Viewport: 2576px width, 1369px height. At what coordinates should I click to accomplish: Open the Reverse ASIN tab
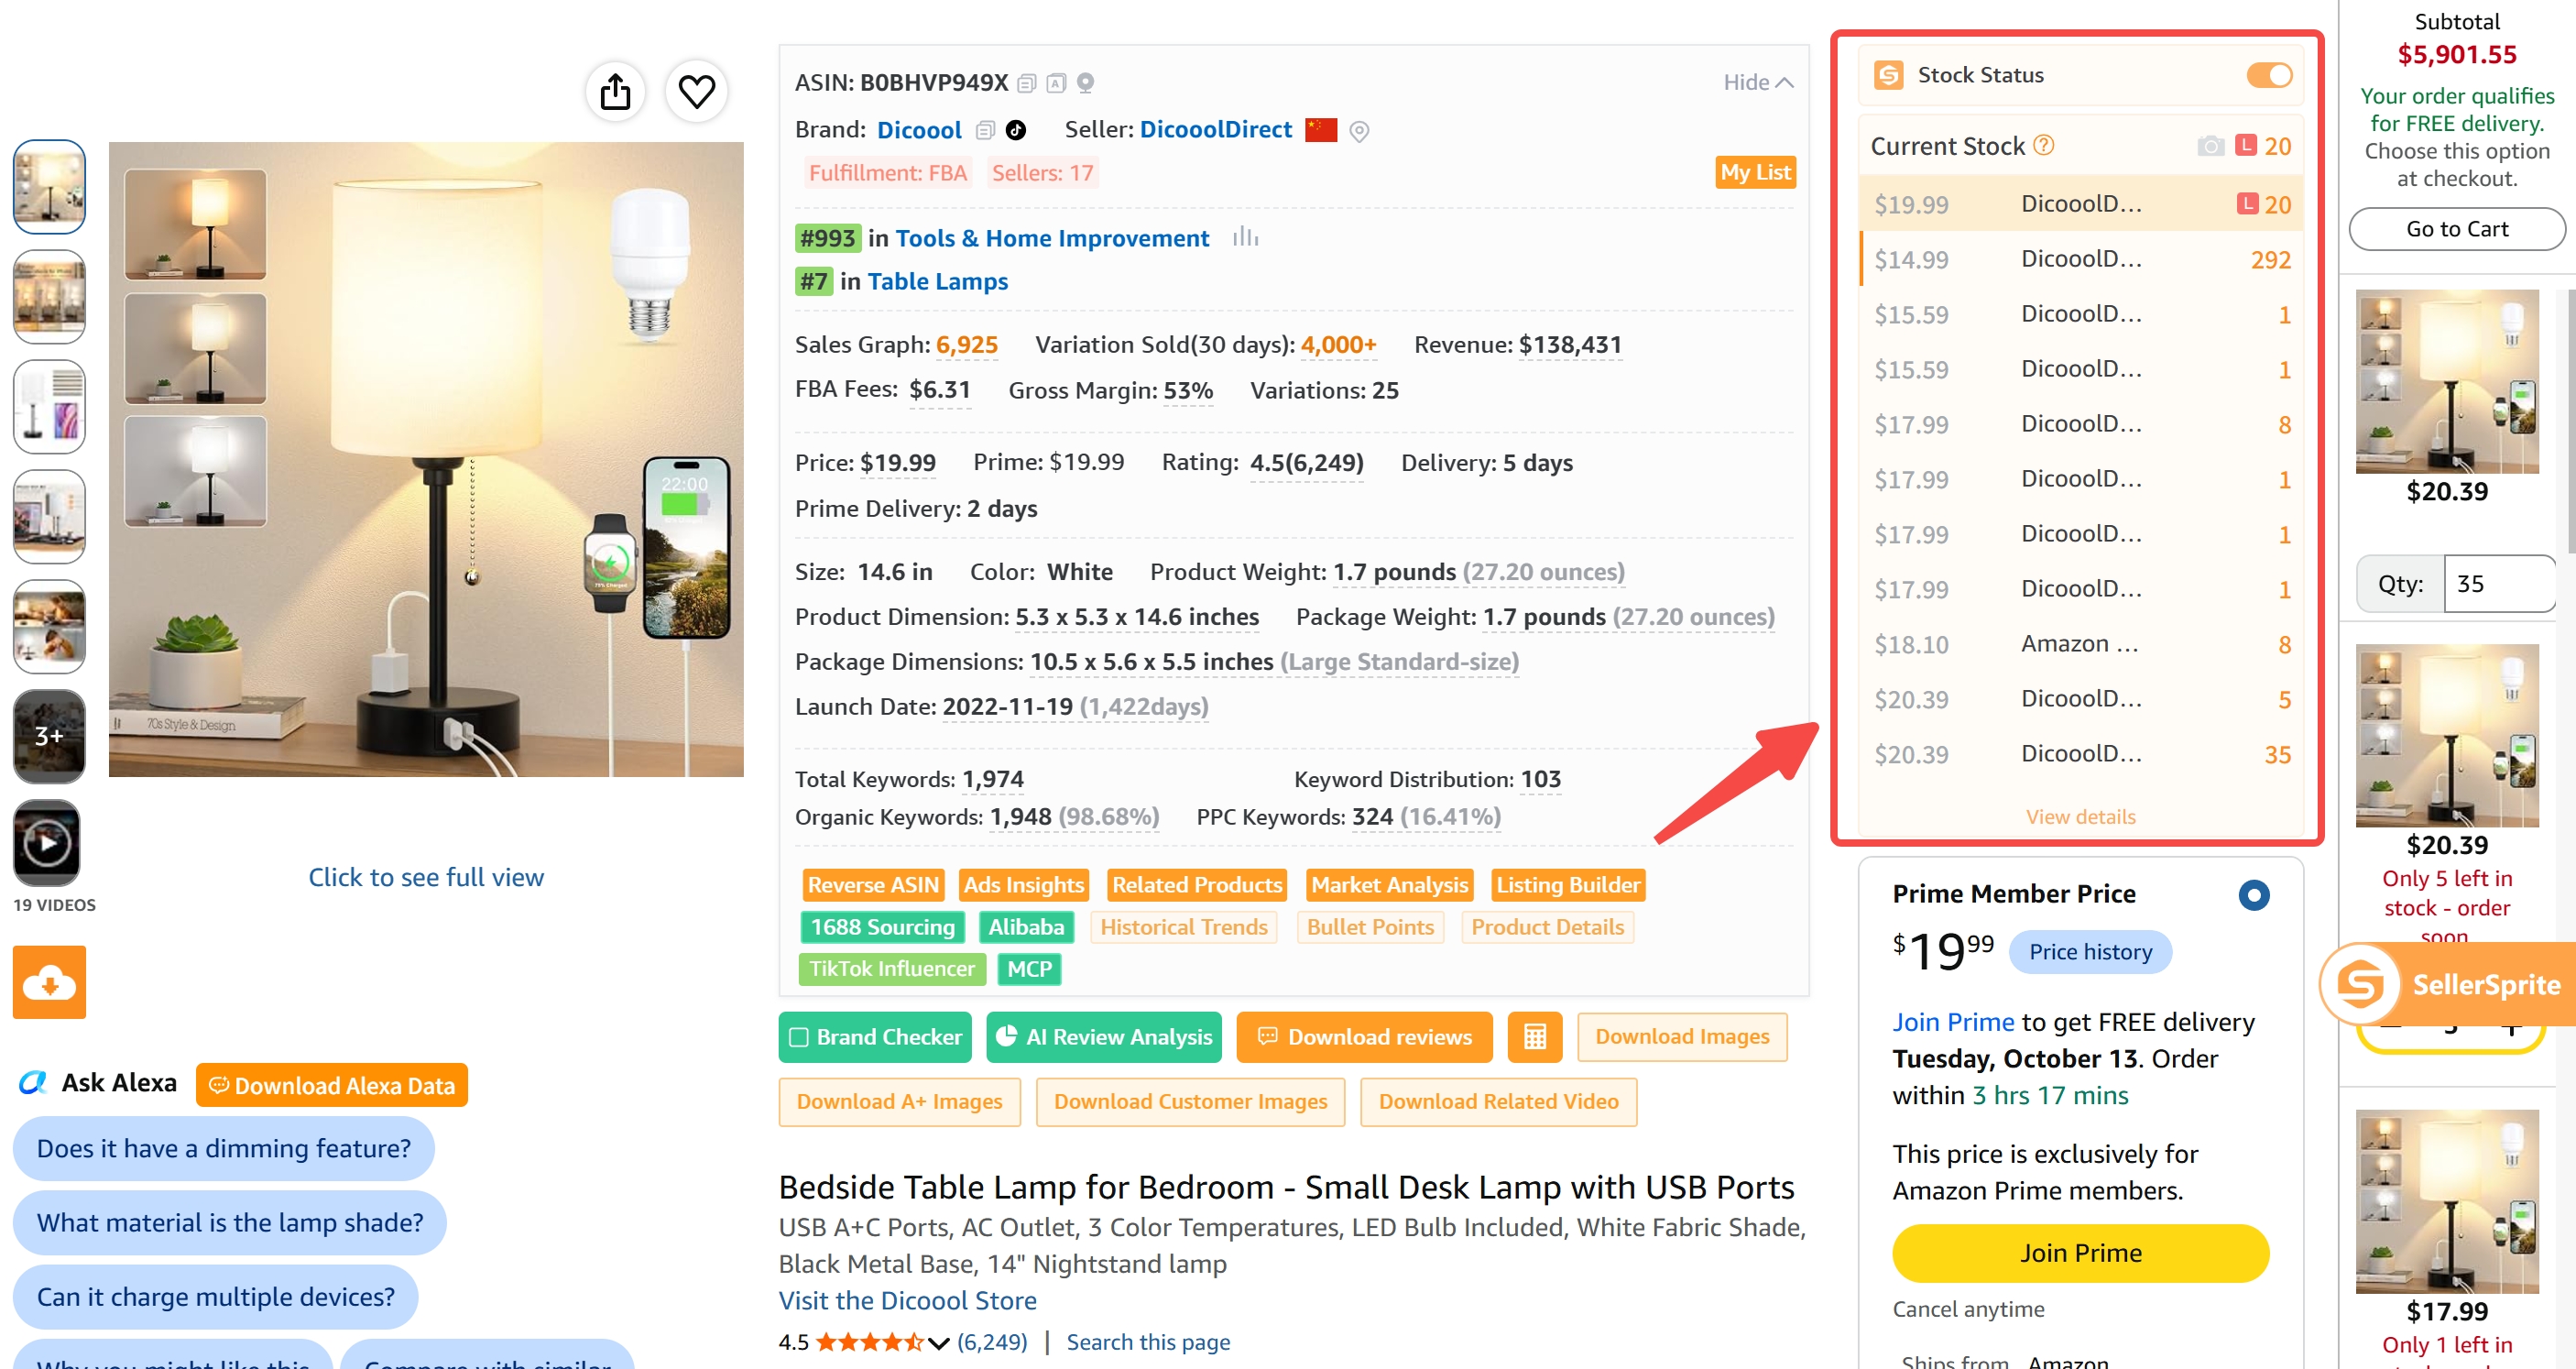(x=873, y=885)
